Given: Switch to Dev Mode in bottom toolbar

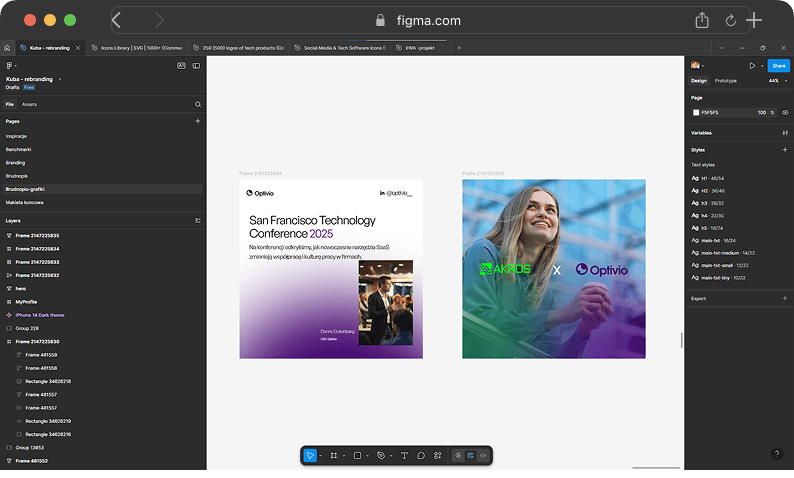Looking at the screenshot, I should point(483,455).
